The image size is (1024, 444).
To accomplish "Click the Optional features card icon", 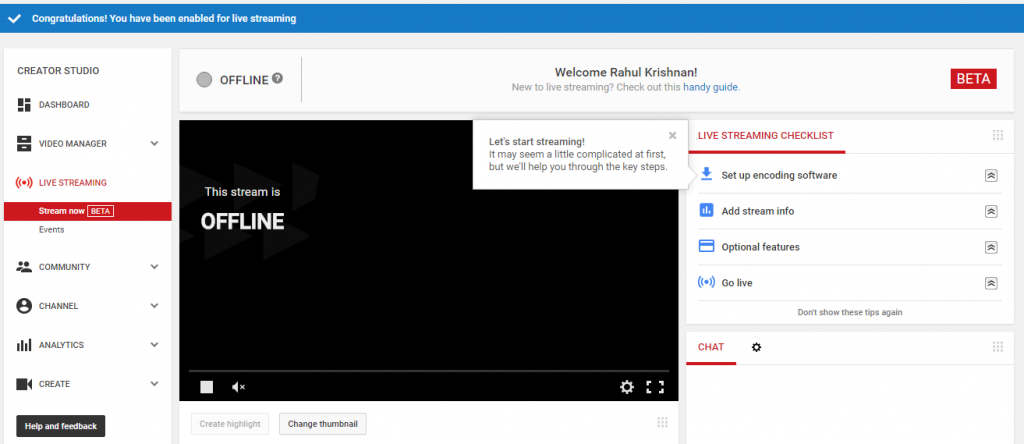I will pos(706,246).
